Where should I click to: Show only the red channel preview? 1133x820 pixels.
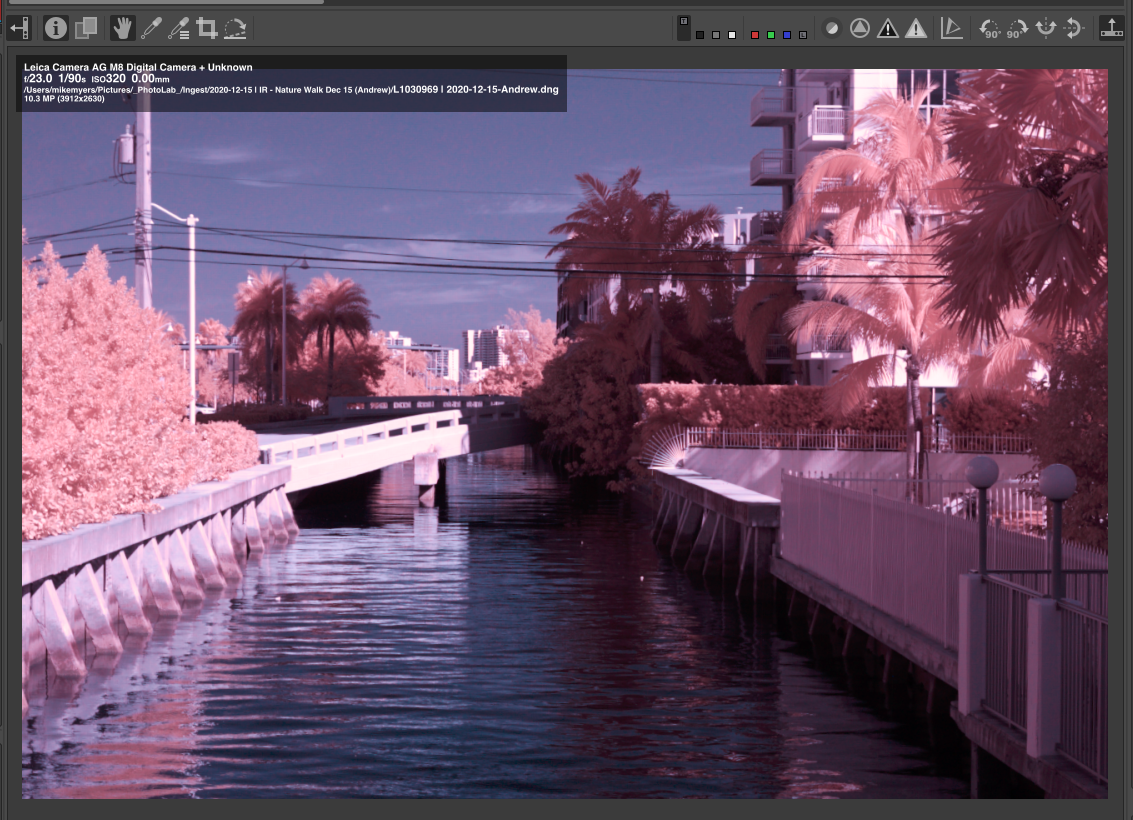pyautogui.click(x=755, y=35)
